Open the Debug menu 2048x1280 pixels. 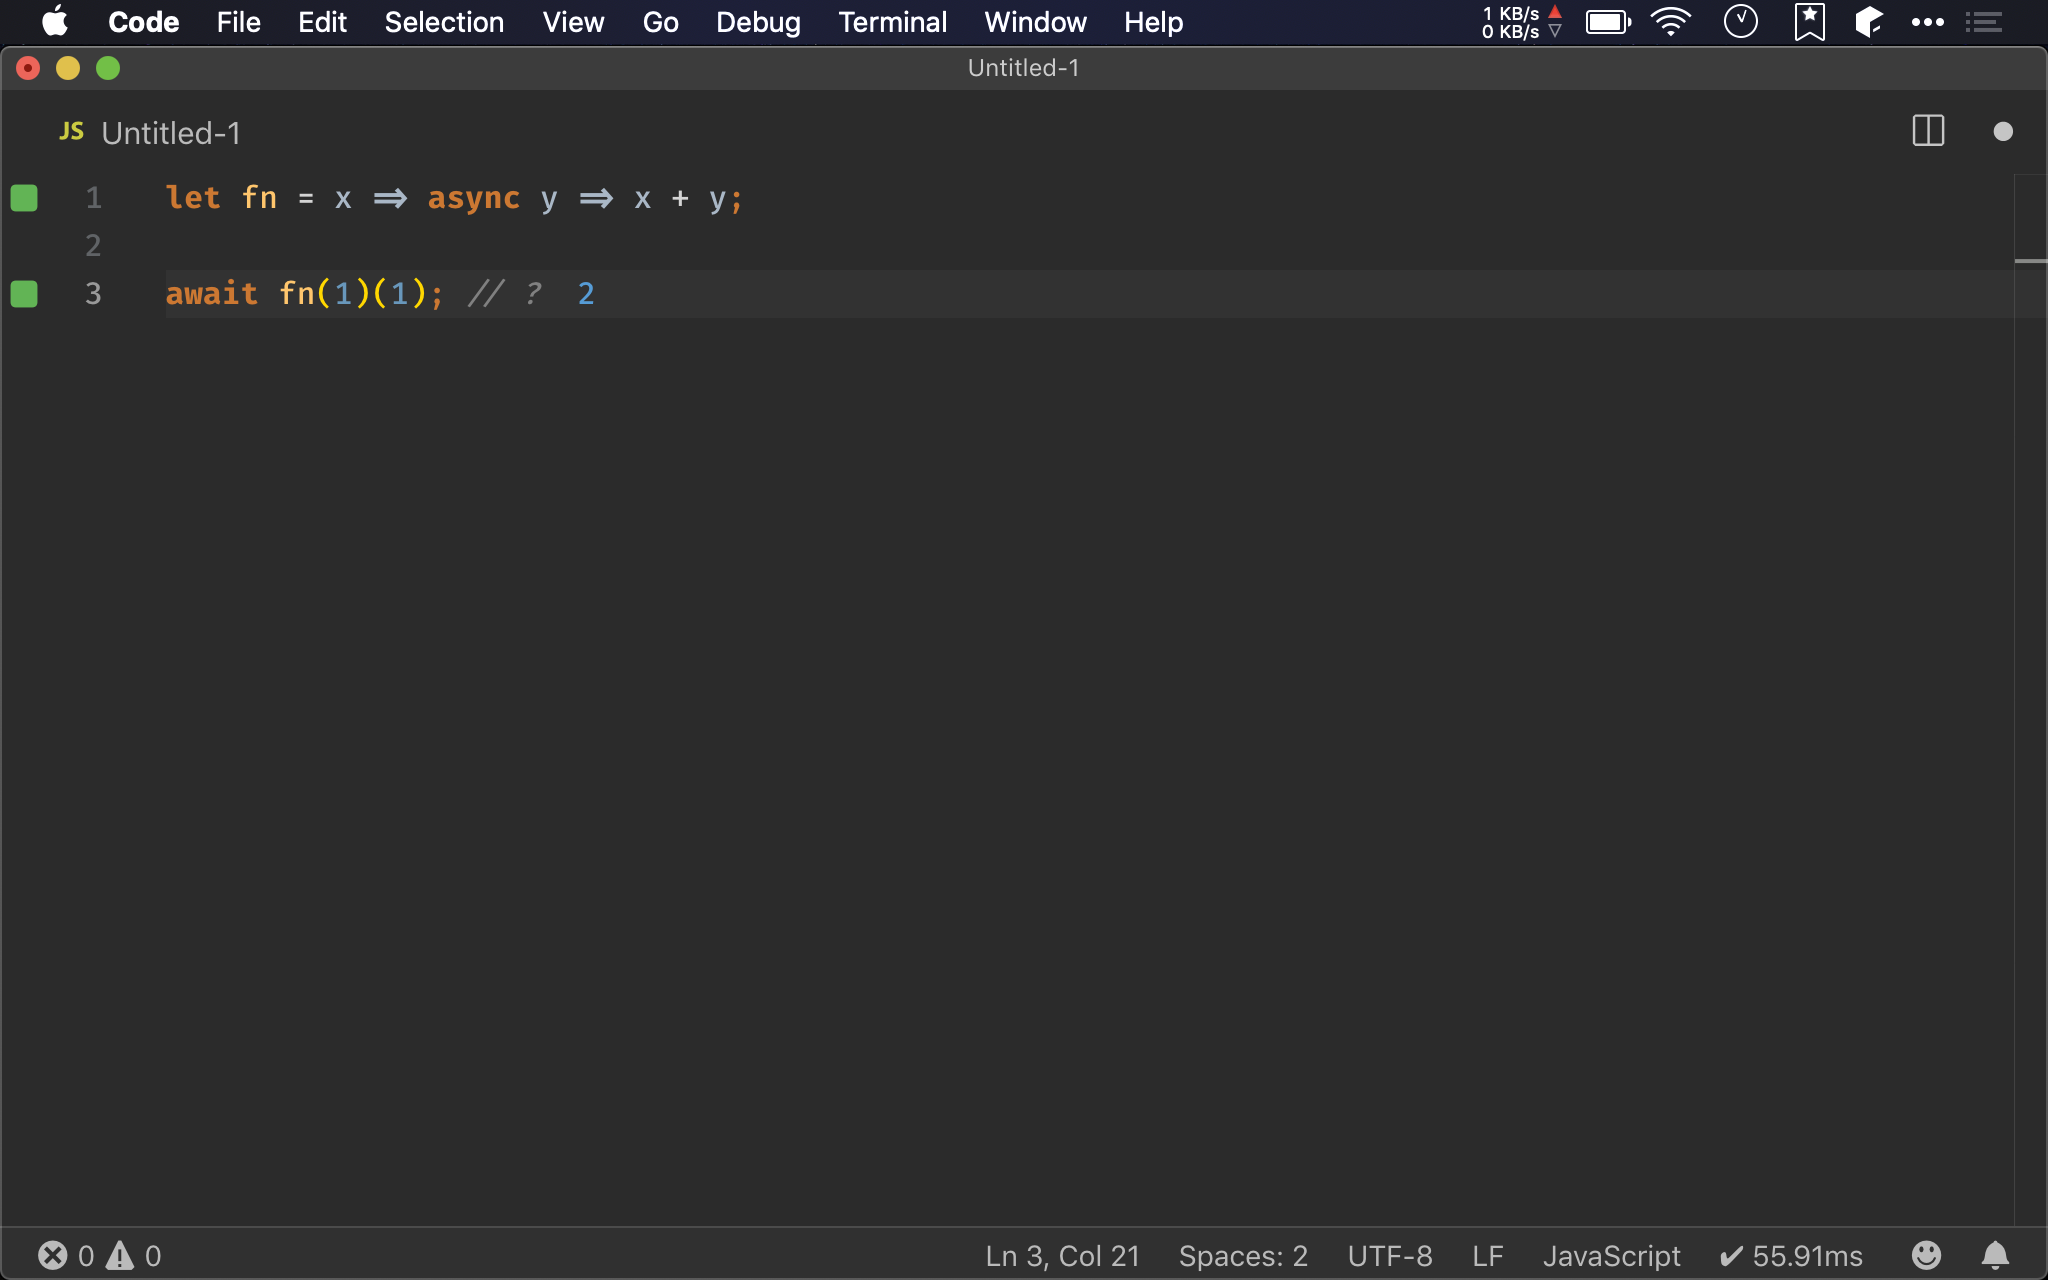pyautogui.click(x=758, y=22)
